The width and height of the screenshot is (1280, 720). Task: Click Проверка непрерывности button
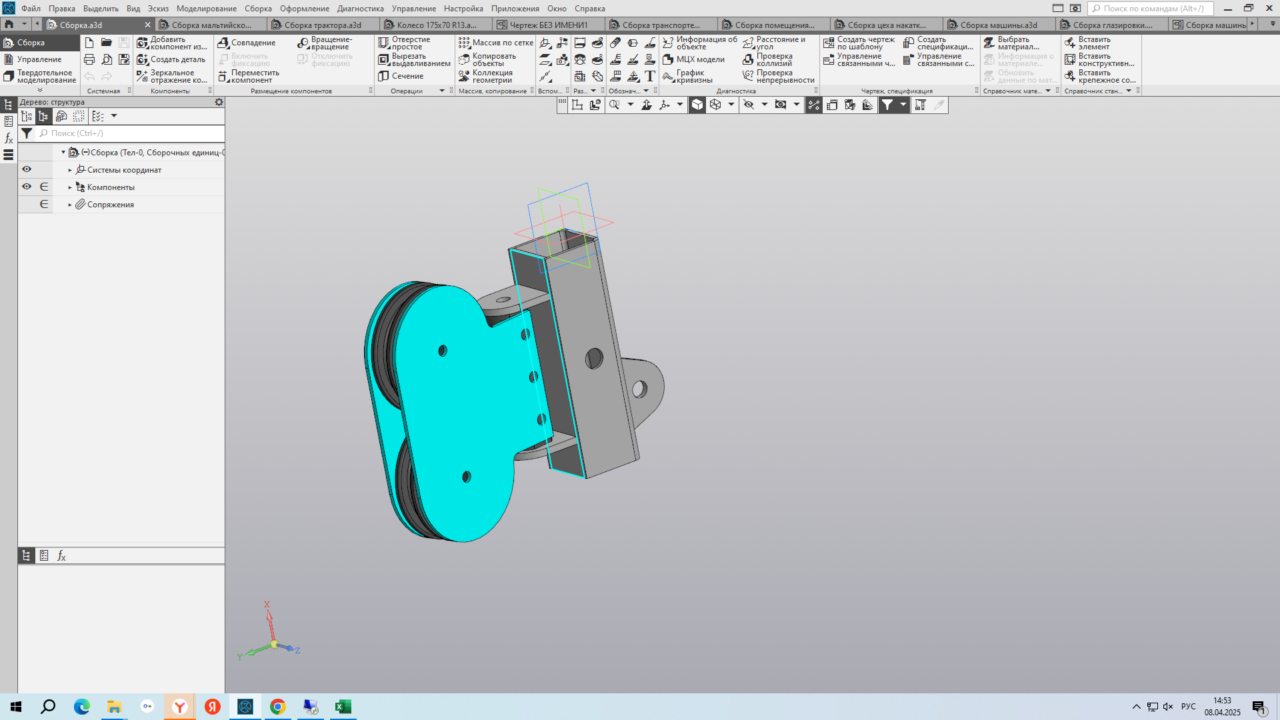778,76
